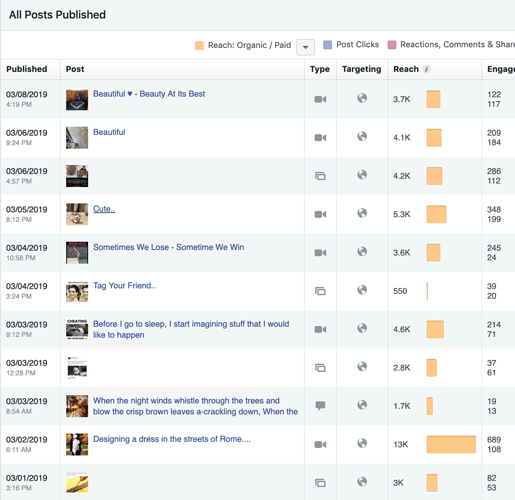
Task: Click globe targeting icon for Rome dress post
Action: click(x=362, y=443)
